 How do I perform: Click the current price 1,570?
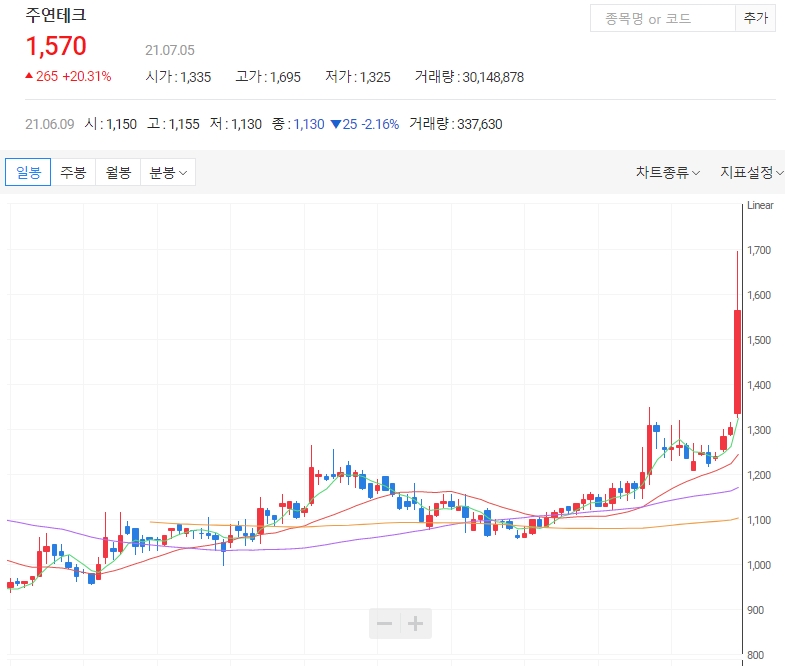(x=56, y=46)
